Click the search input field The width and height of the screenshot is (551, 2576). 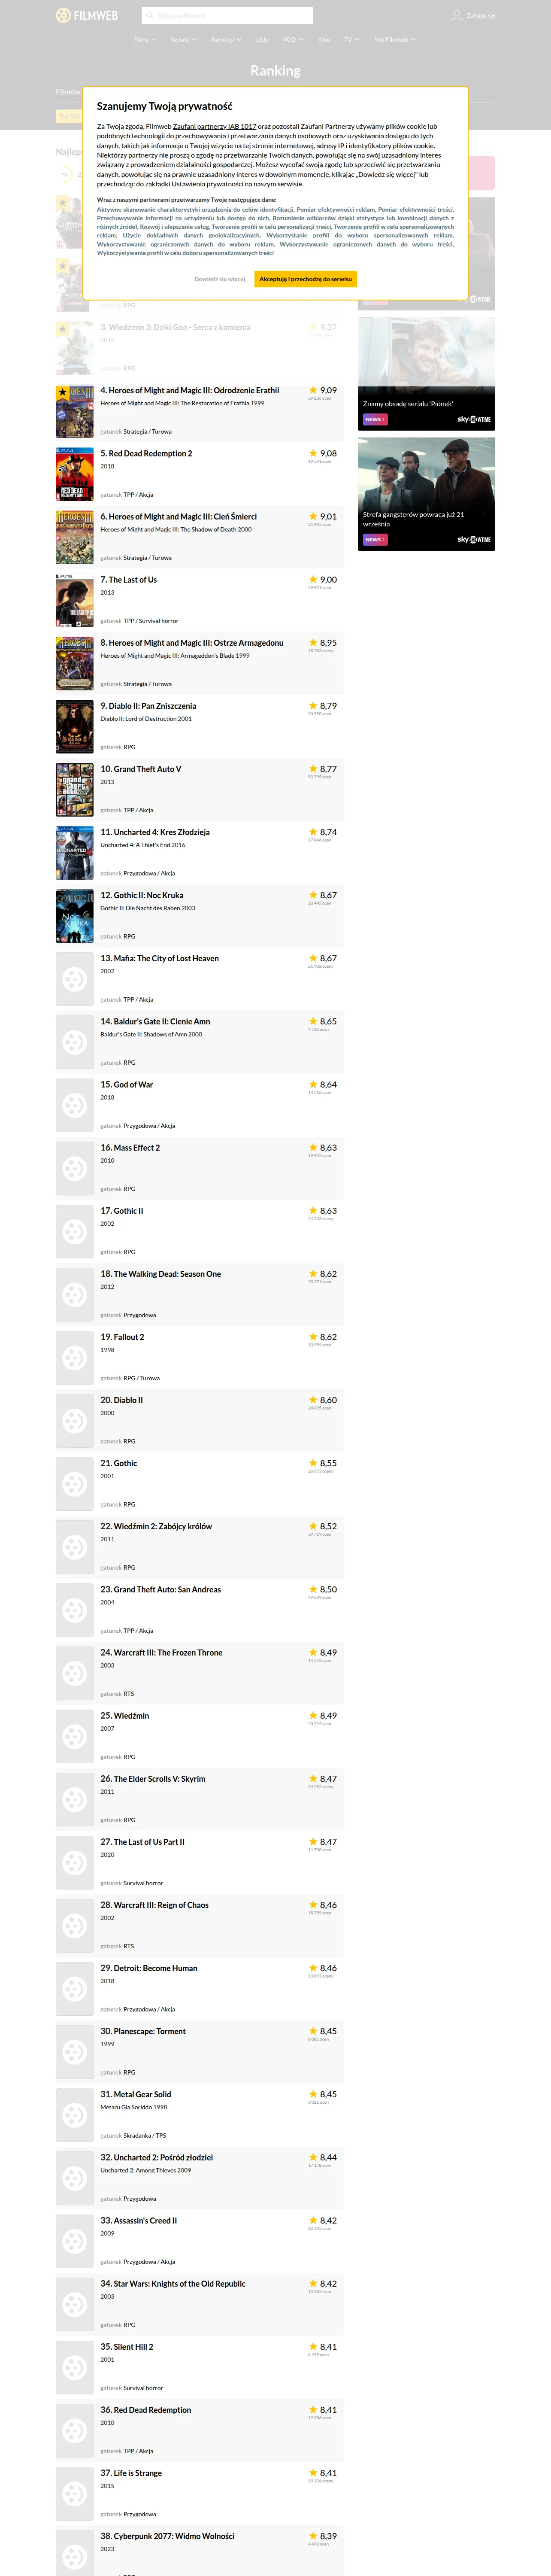click(x=227, y=15)
